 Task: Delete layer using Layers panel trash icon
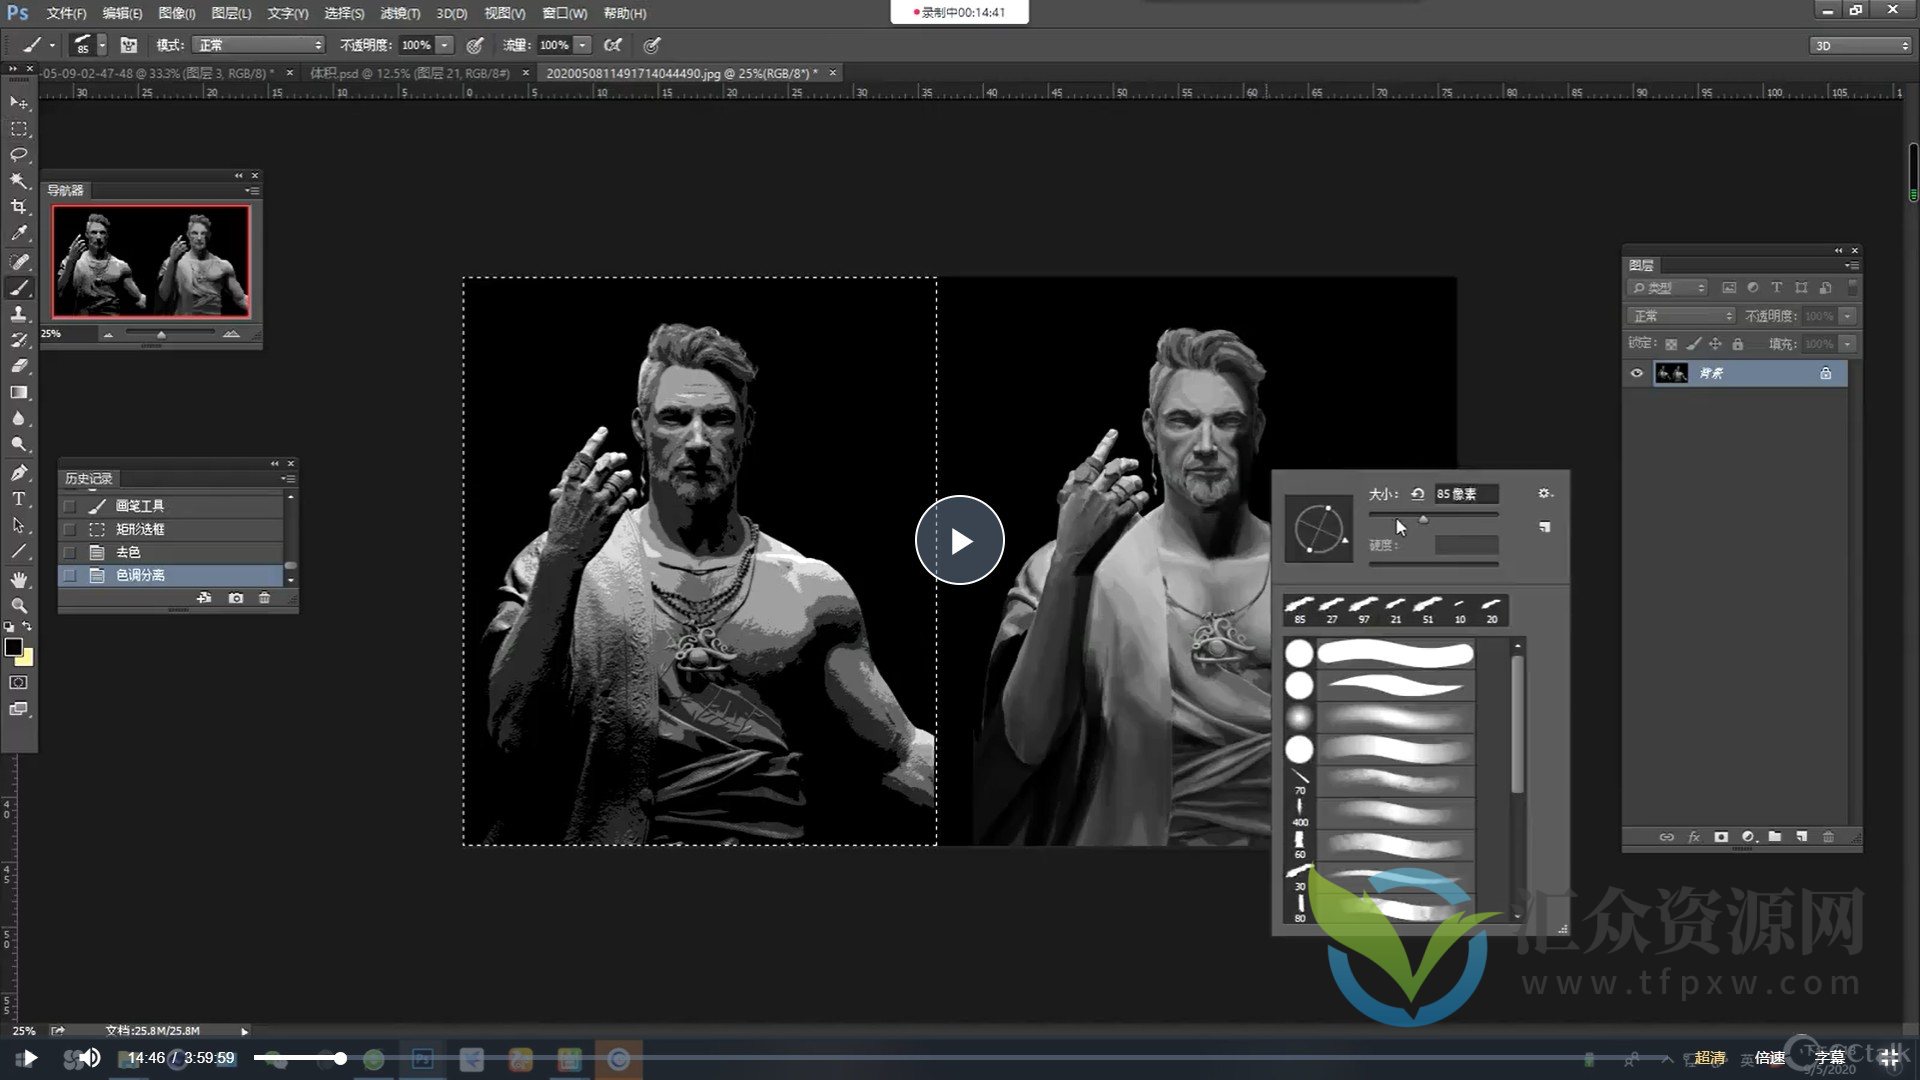(x=1828, y=837)
